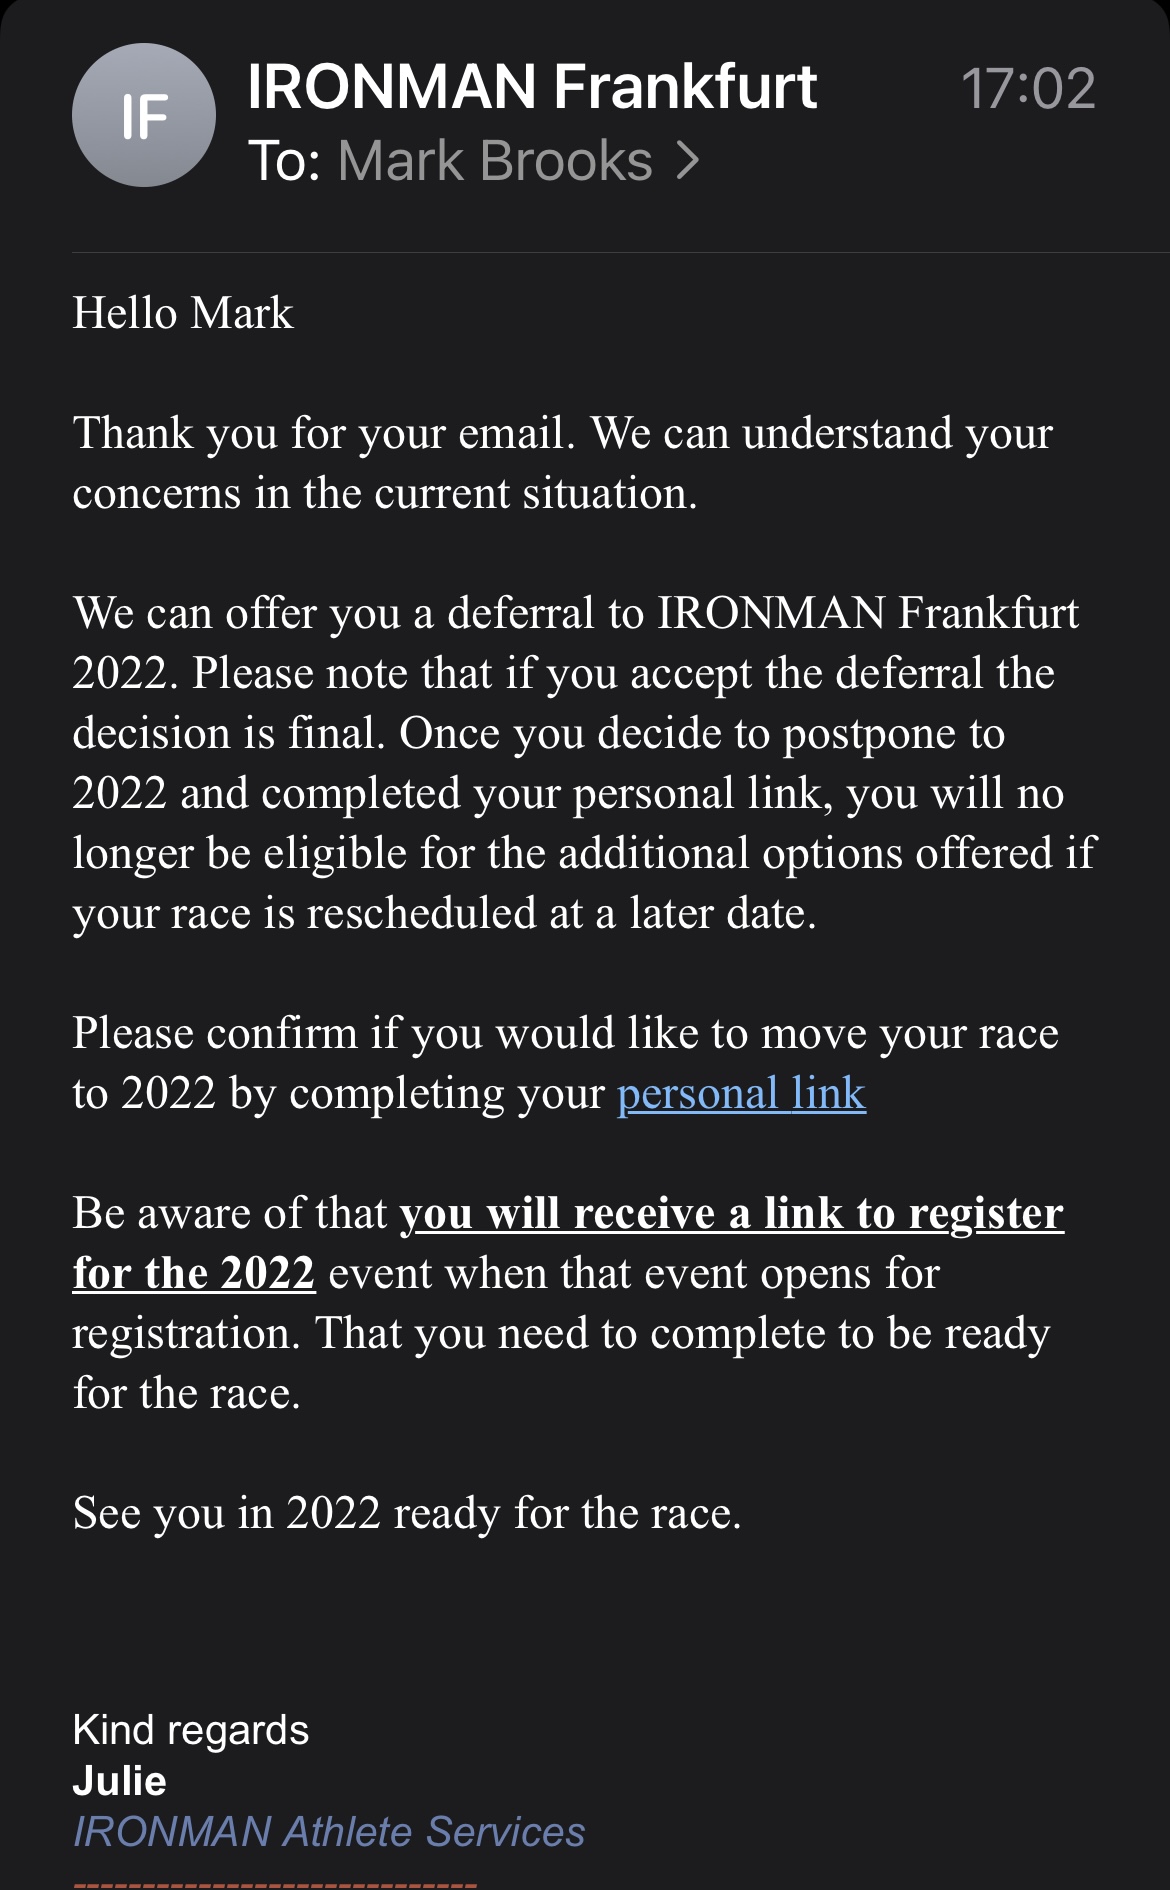
Task: Tap the 17:02 timestamp
Action: pos(1028,88)
